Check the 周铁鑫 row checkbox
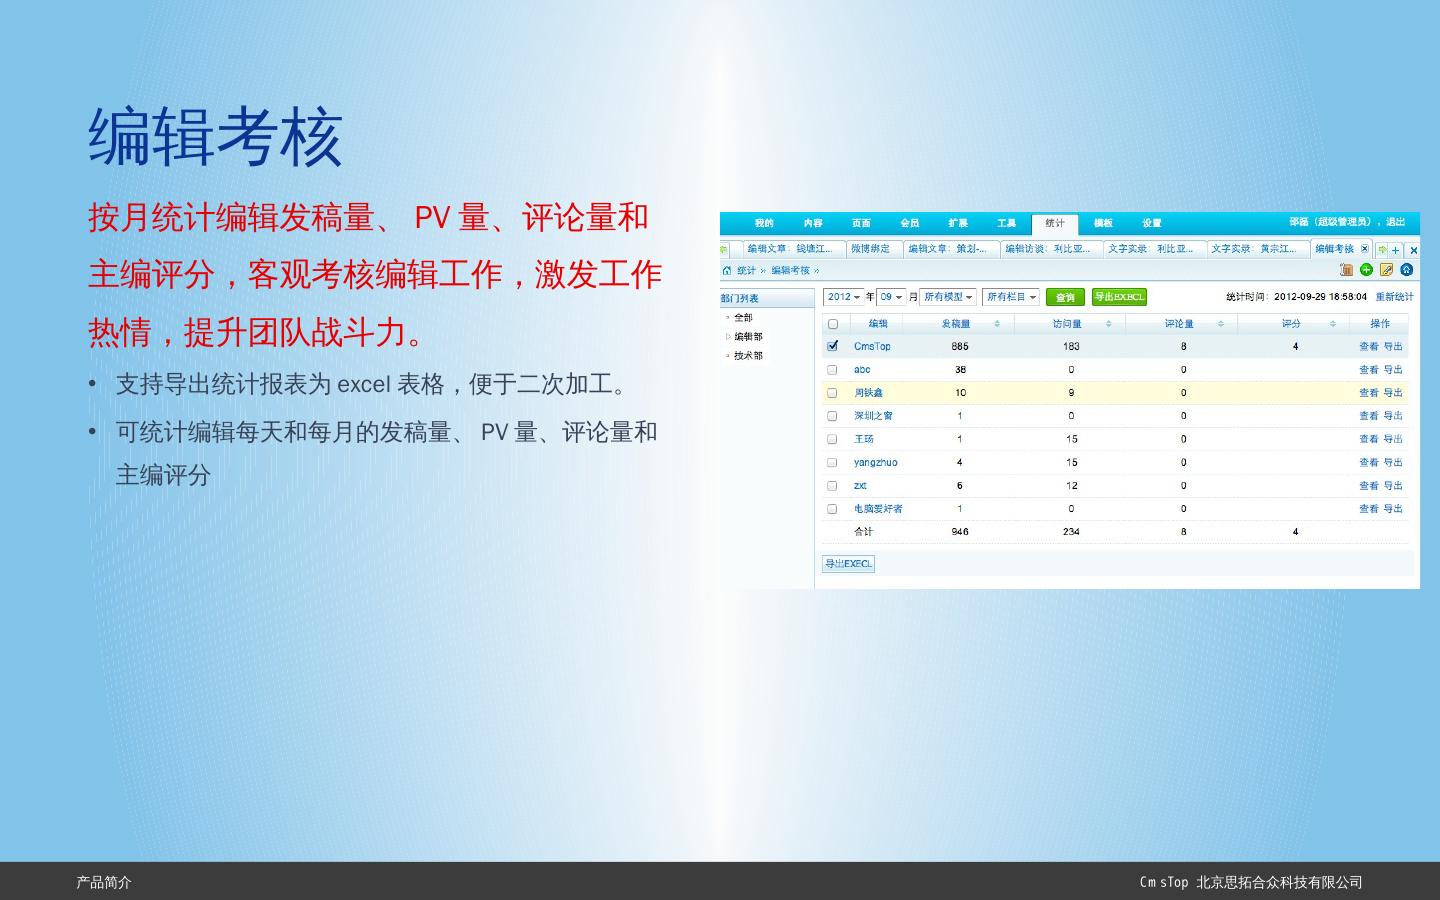Viewport: 1440px width, 900px height. pos(833,393)
